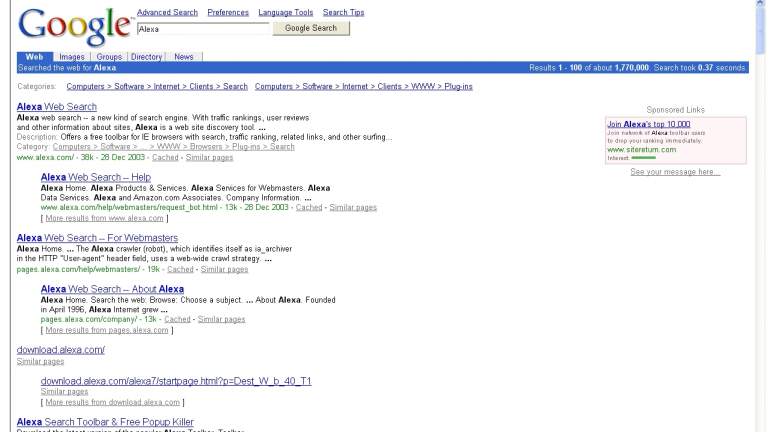Click the Google Search button
Image resolution: width=770 pixels, height=432 pixels.
[311, 28]
